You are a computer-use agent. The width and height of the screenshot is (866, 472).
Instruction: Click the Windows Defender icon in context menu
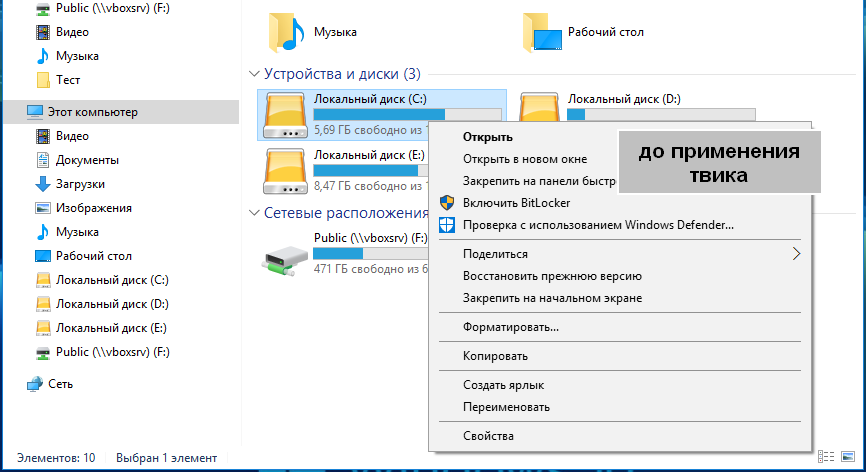[446, 225]
